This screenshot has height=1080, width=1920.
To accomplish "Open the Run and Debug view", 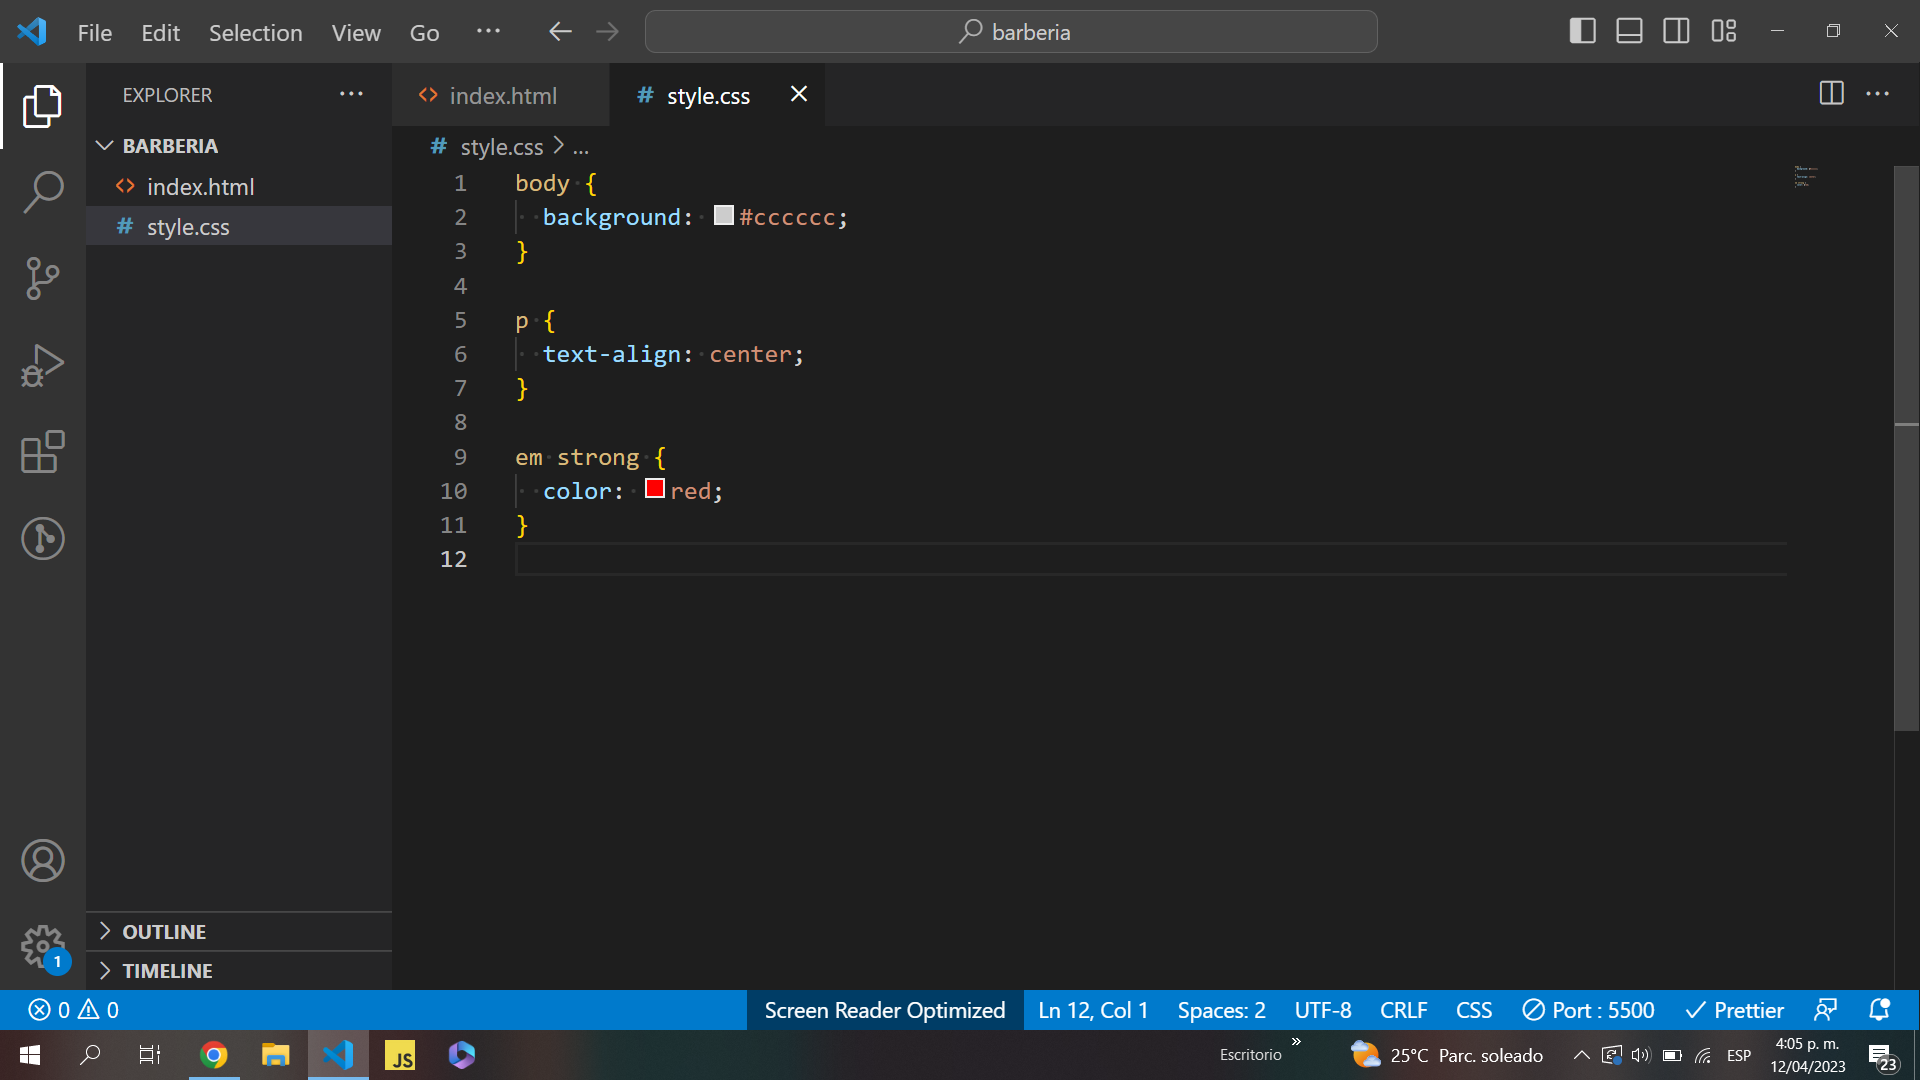I will (42, 365).
